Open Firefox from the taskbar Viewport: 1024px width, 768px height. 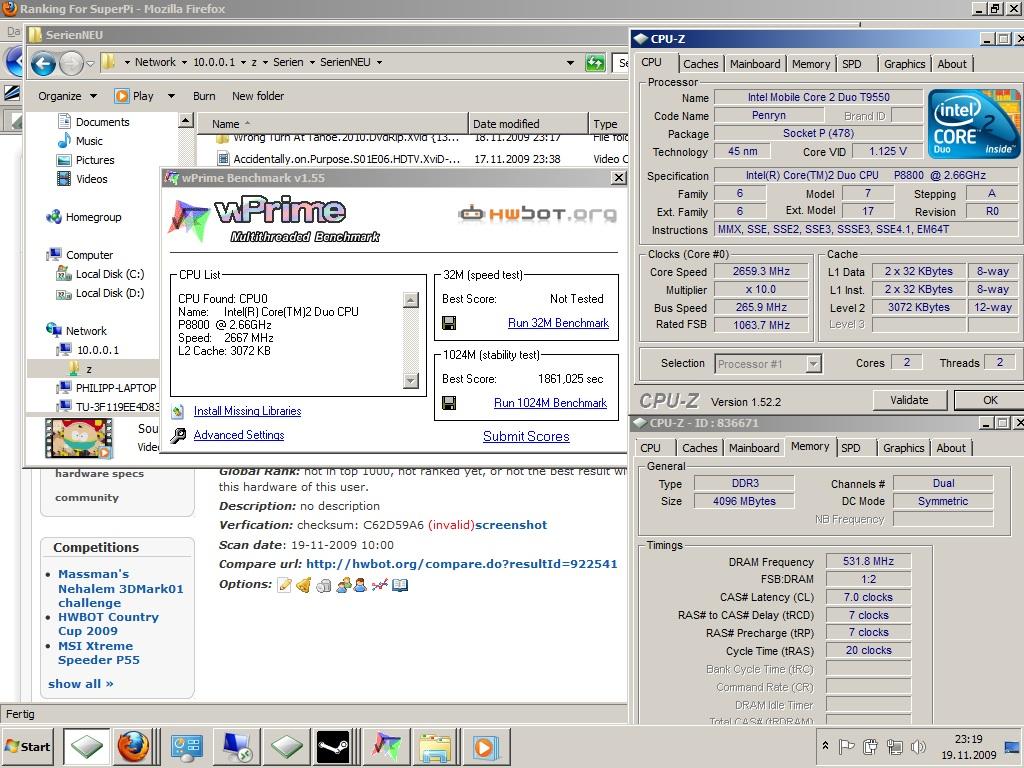point(133,746)
